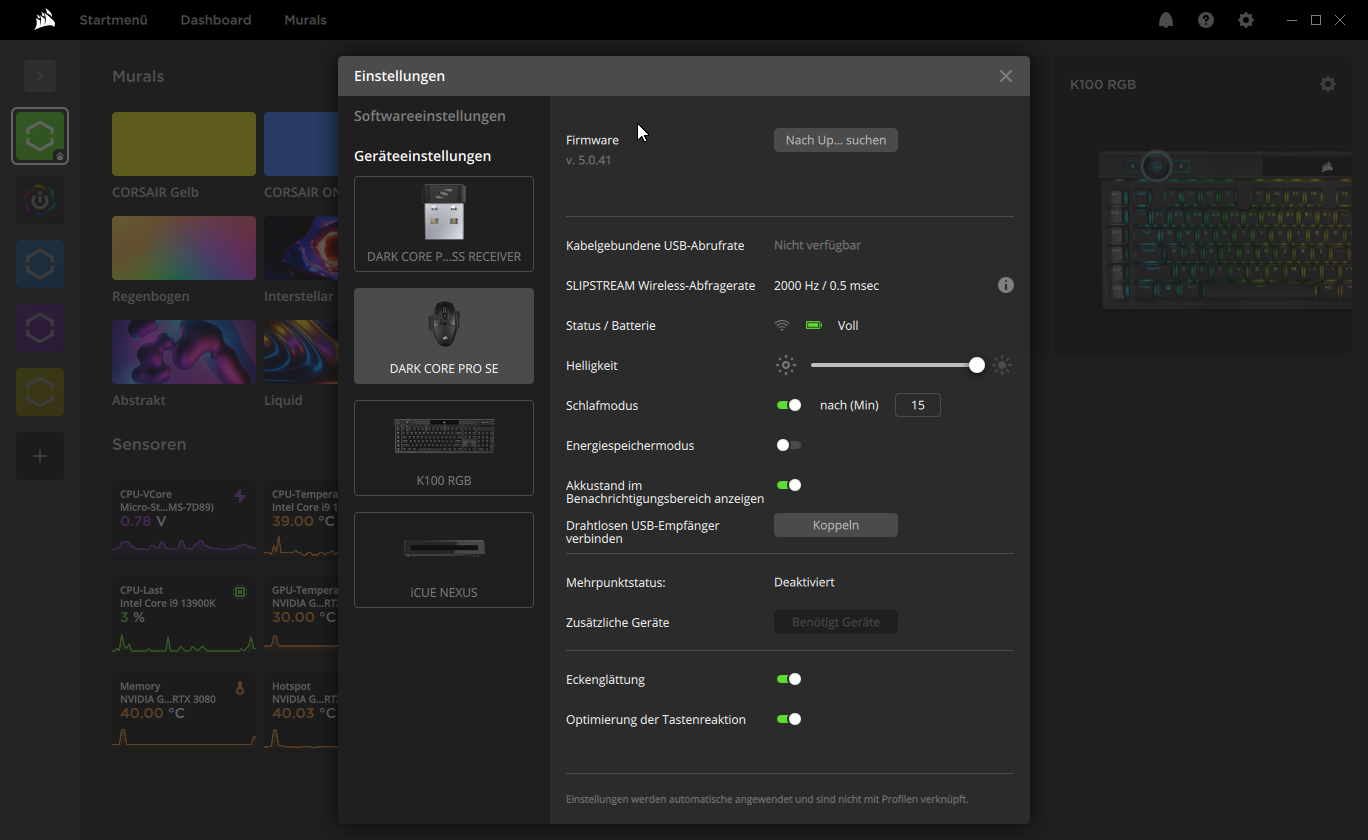Screen dimensions: 1368x840
Task: Adjust the Helligkeit brightness slider handle
Action: point(977,365)
